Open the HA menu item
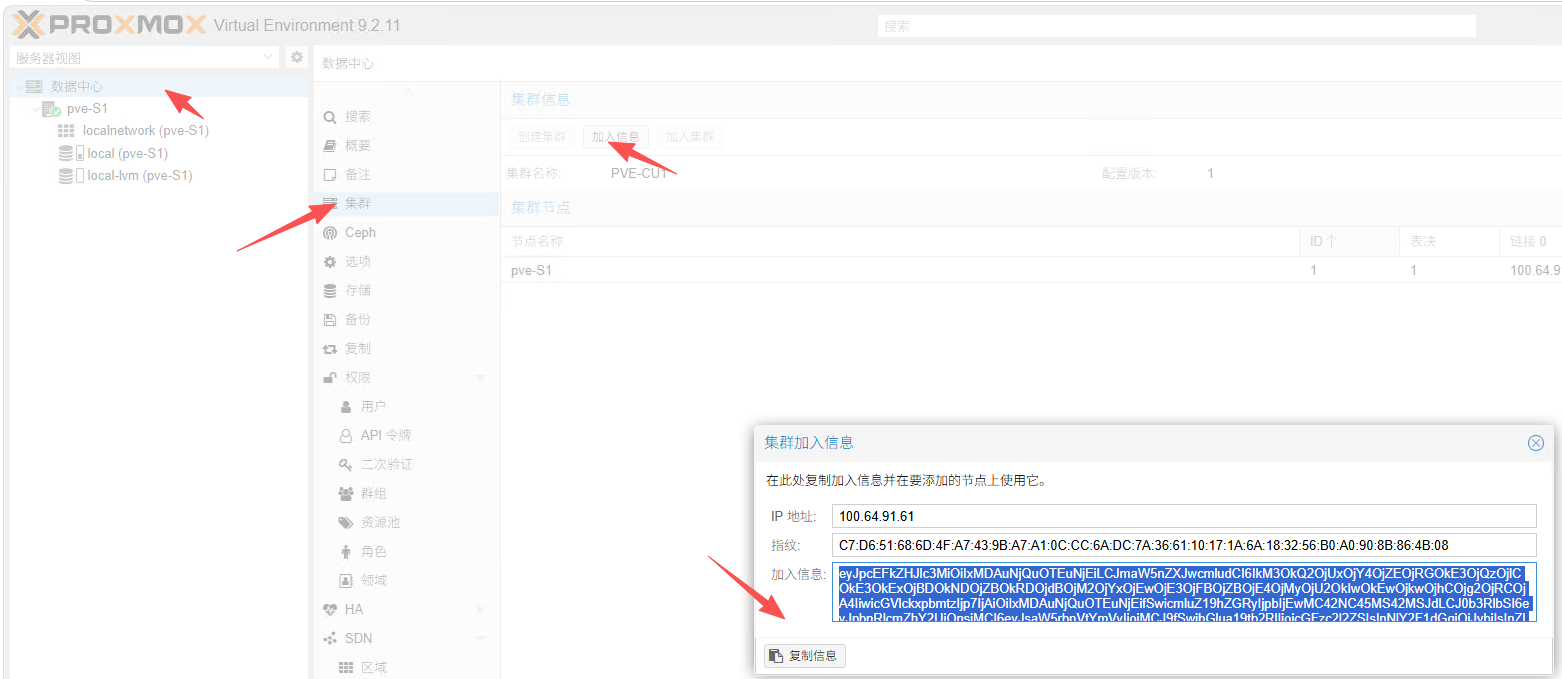This screenshot has width=1562, height=679. point(354,610)
